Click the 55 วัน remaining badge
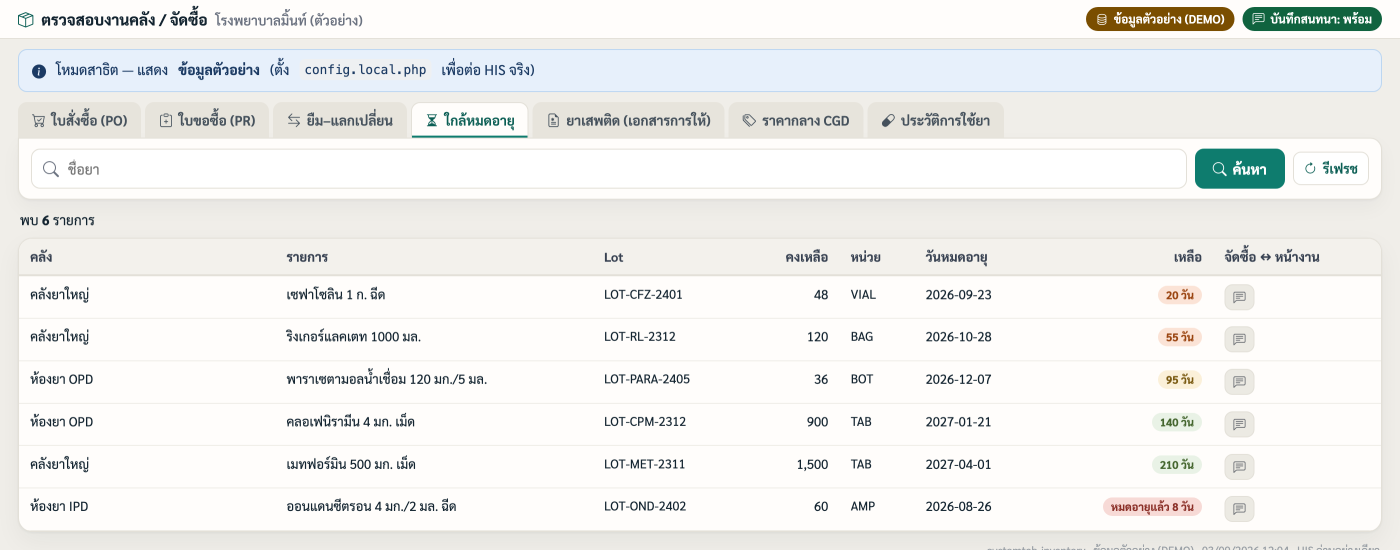Viewport: 1400px width, 550px height. [x=1179, y=338]
